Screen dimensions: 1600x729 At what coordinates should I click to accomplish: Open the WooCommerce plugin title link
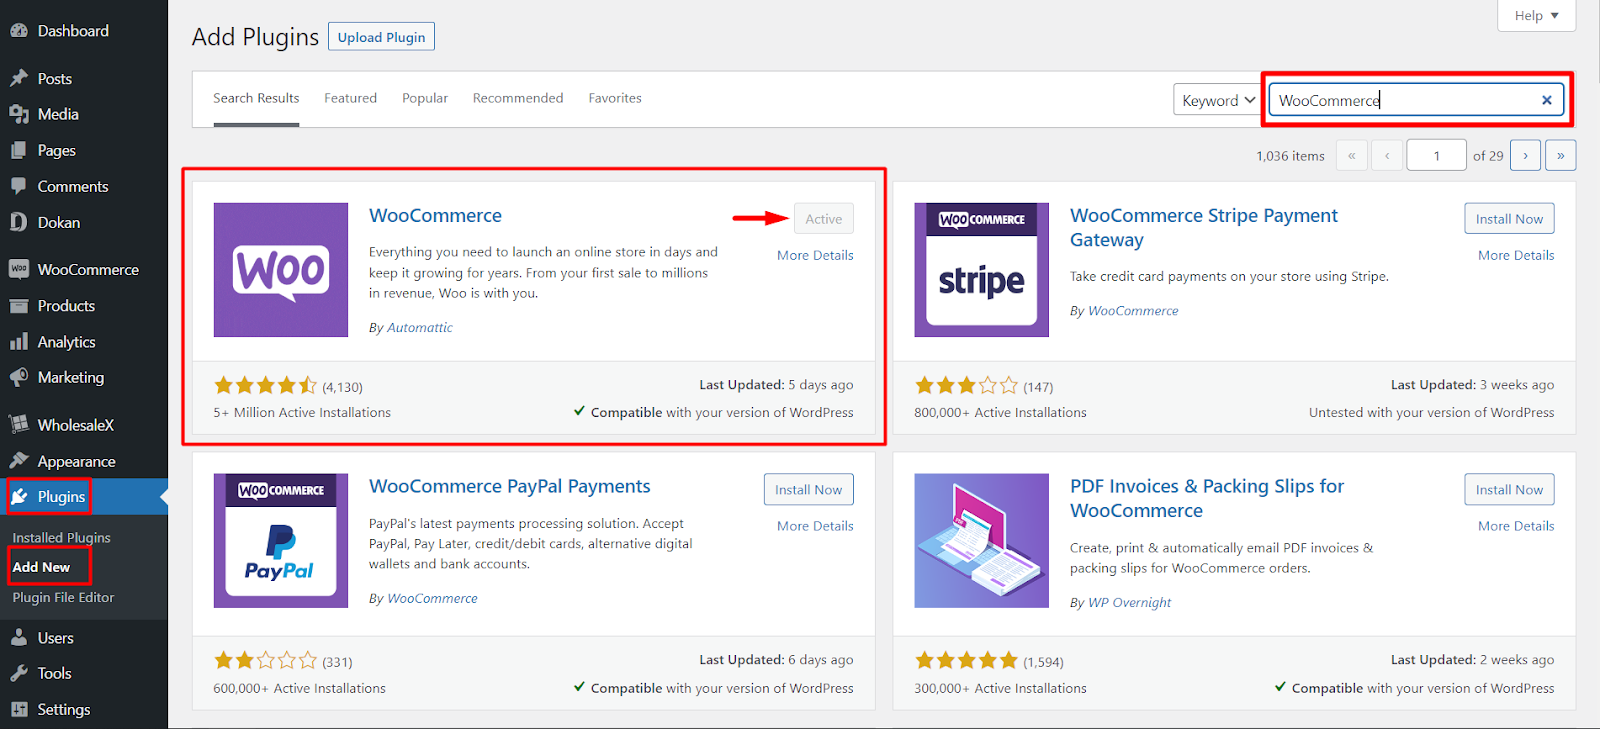(435, 216)
